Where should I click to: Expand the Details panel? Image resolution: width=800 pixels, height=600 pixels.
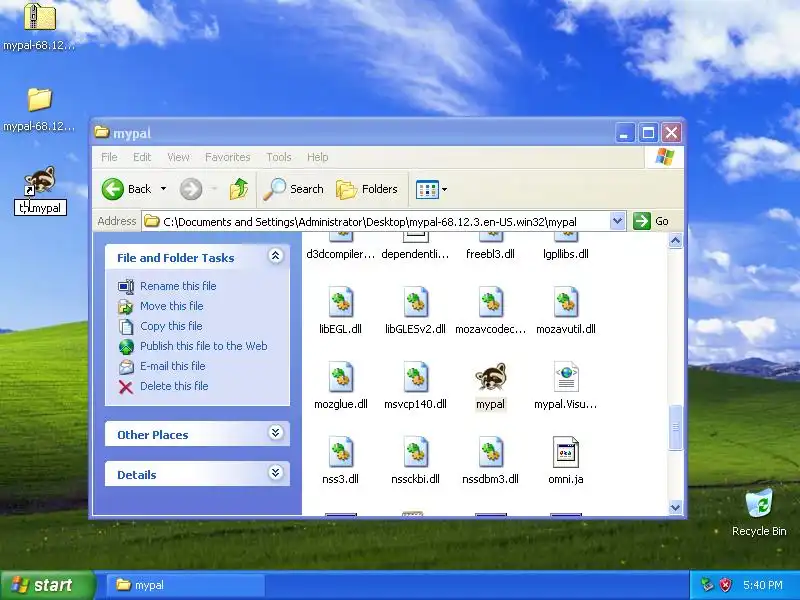click(x=276, y=473)
